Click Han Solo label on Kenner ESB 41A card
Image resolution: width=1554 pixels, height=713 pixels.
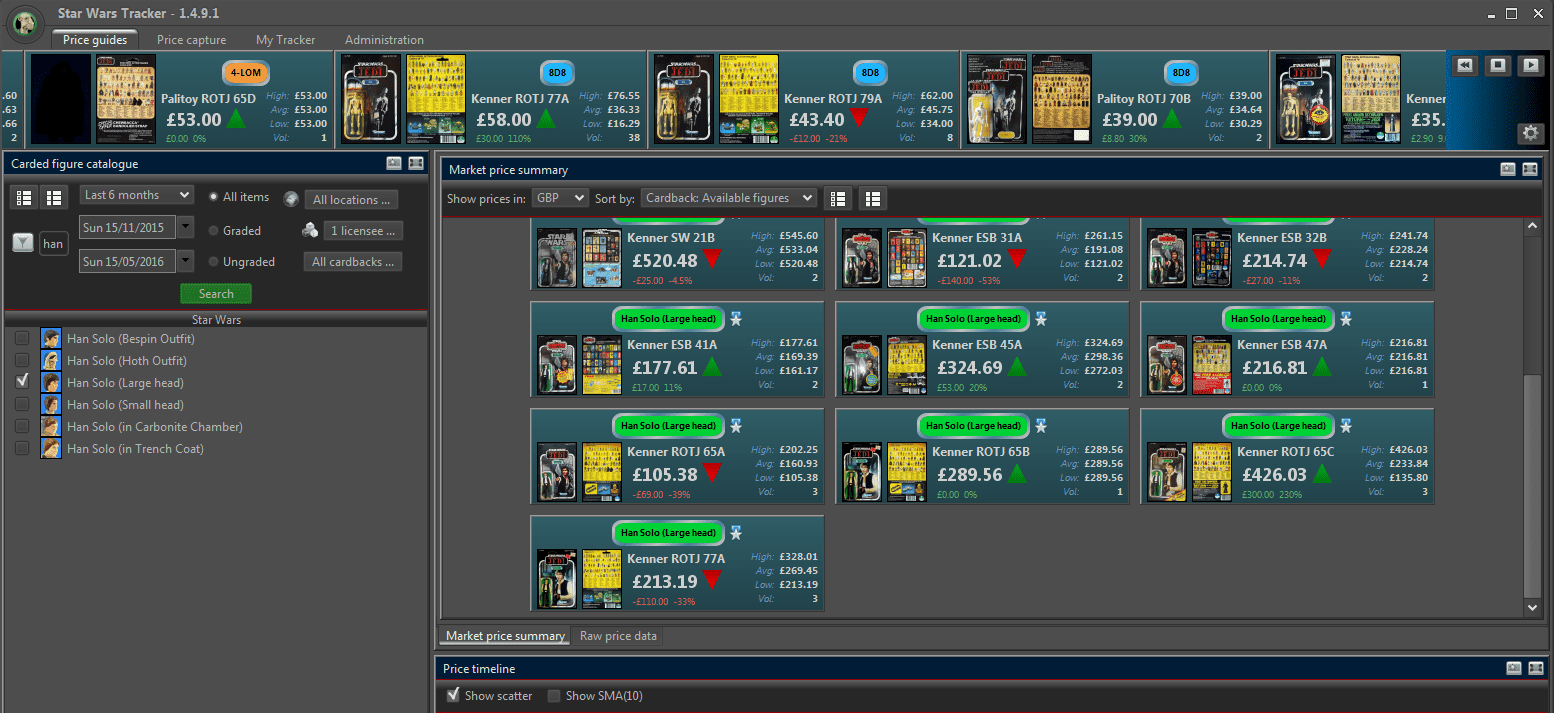(x=668, y=319)
